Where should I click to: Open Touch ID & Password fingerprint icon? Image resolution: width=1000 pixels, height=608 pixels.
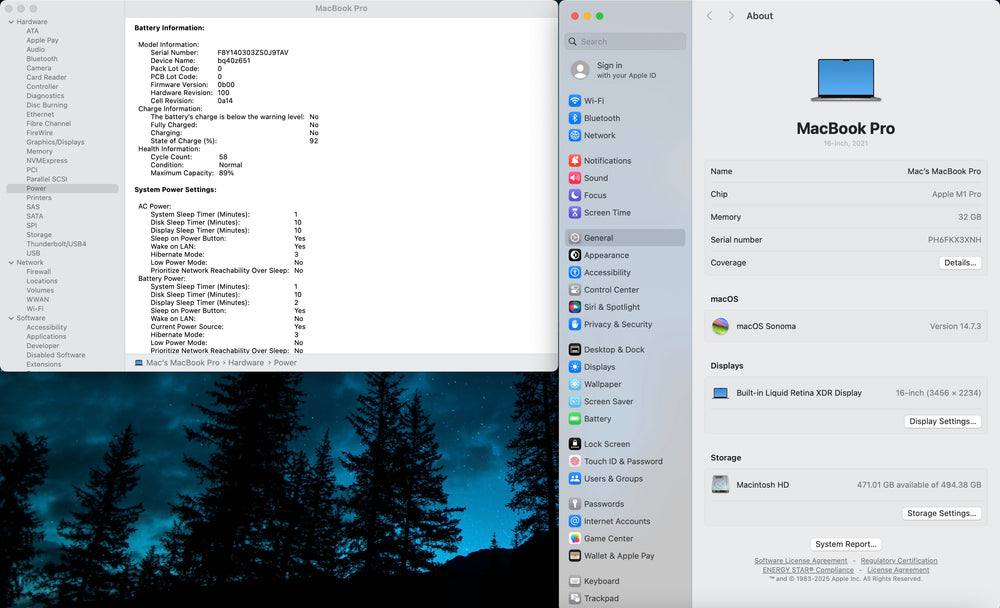coord(575,461)
